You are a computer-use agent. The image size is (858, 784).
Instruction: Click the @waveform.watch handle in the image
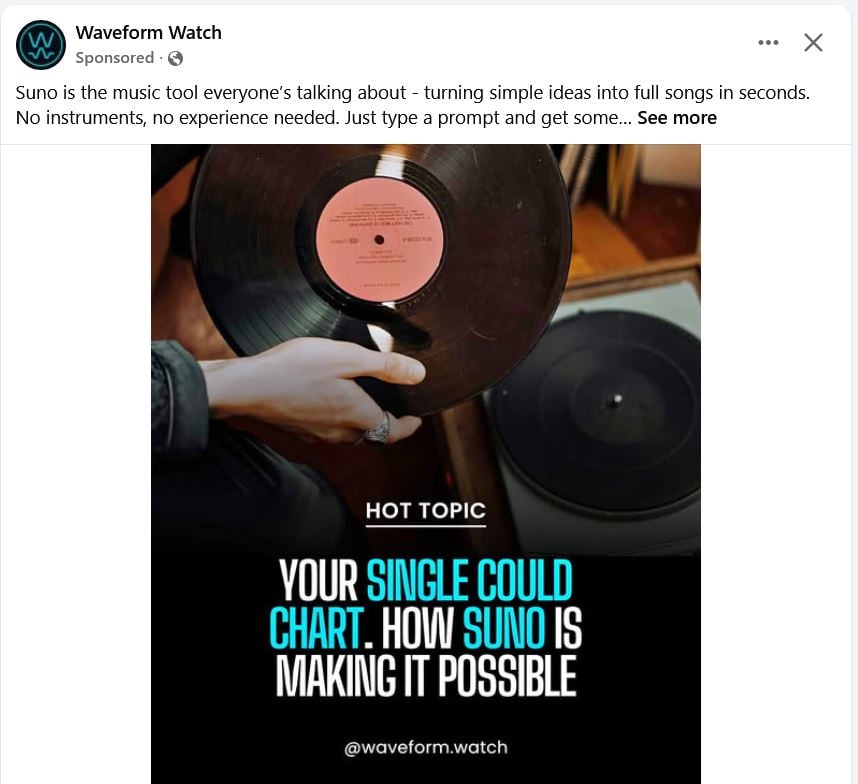point(426,747)
